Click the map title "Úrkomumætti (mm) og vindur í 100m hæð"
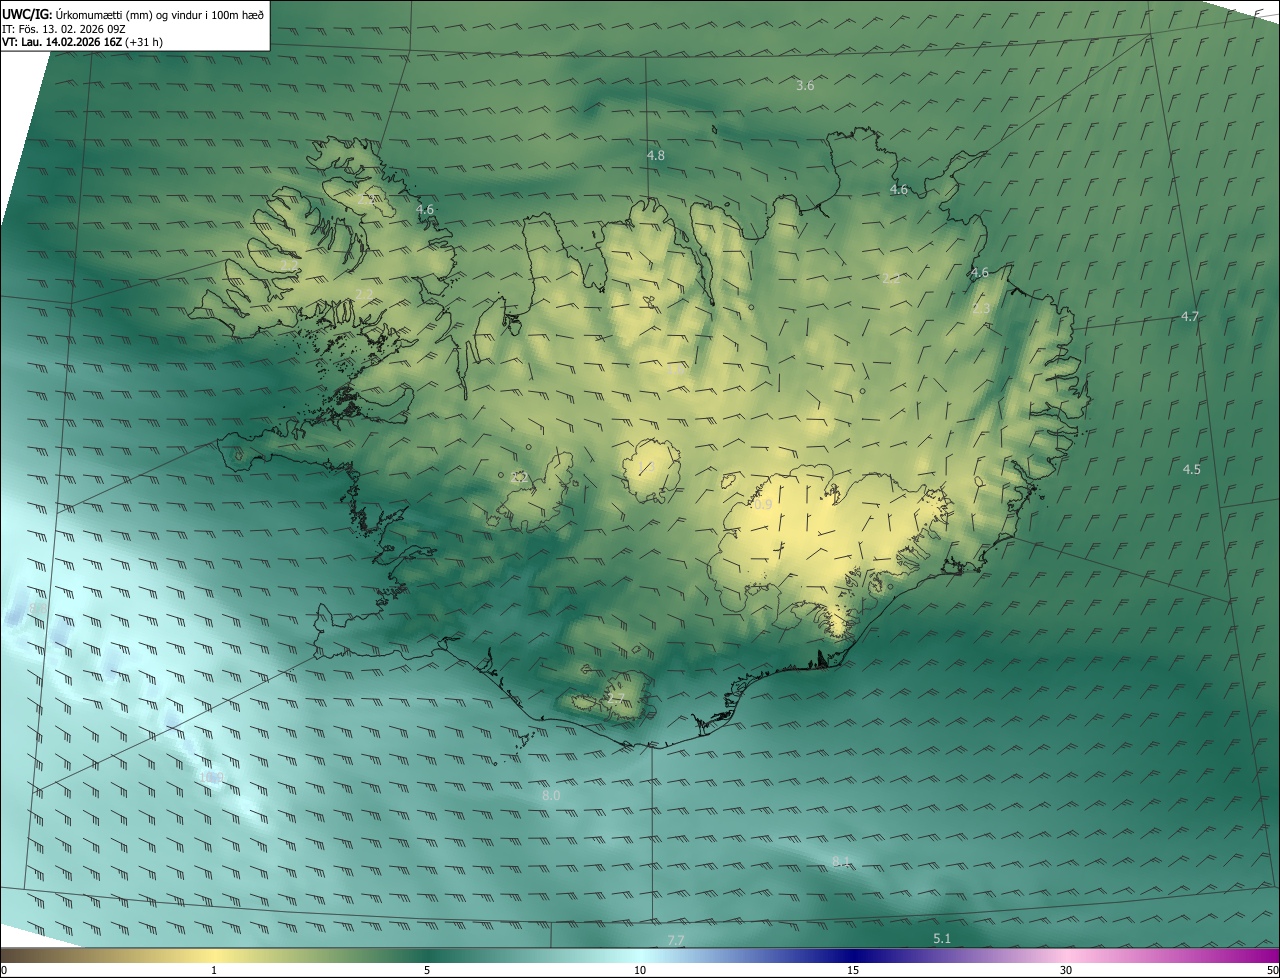The width and height of the screenshot is (1280, 978). pyautogui.click(x=160, y=14)
